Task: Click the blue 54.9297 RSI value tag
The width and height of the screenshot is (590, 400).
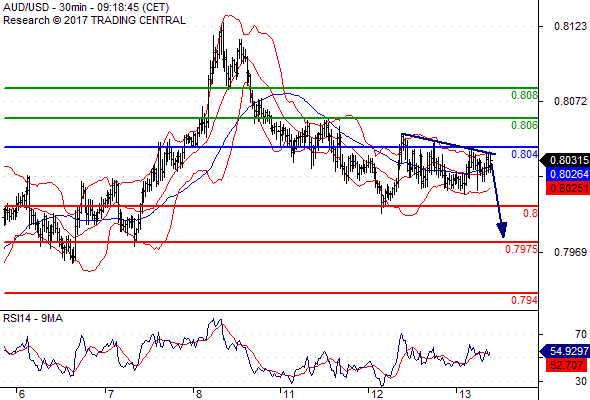Action: tap(565, 351)
